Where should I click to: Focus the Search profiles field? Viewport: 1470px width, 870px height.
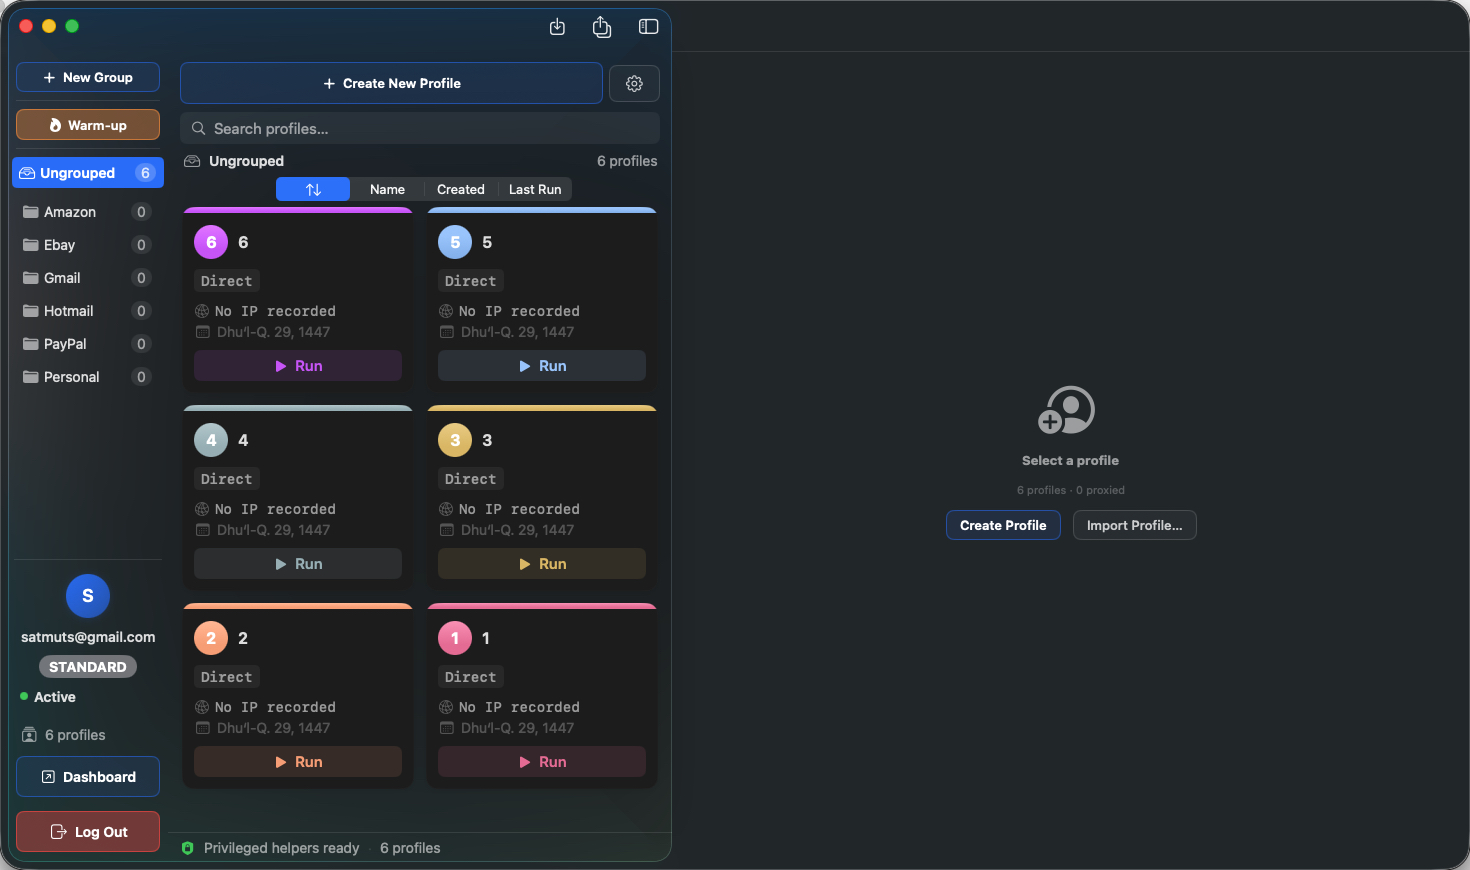click(420, 129)
